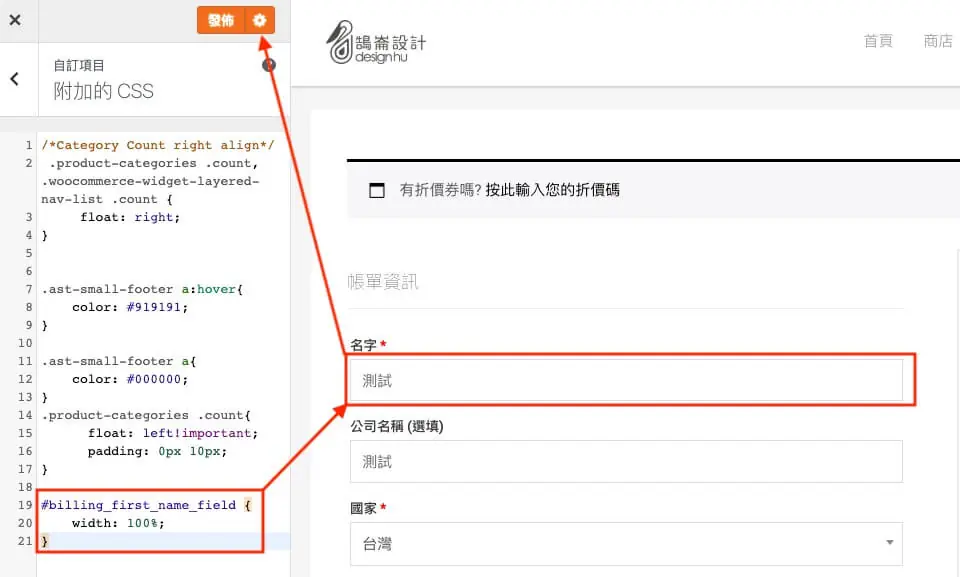Click code line '#billing_first_name_field {'
This screenshot has width=960, height=577.
(x=146, y=505)
